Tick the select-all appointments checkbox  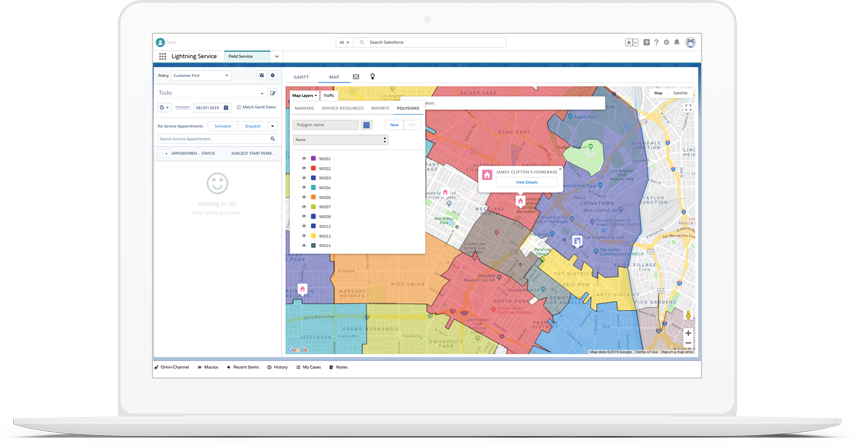[161, 154]
